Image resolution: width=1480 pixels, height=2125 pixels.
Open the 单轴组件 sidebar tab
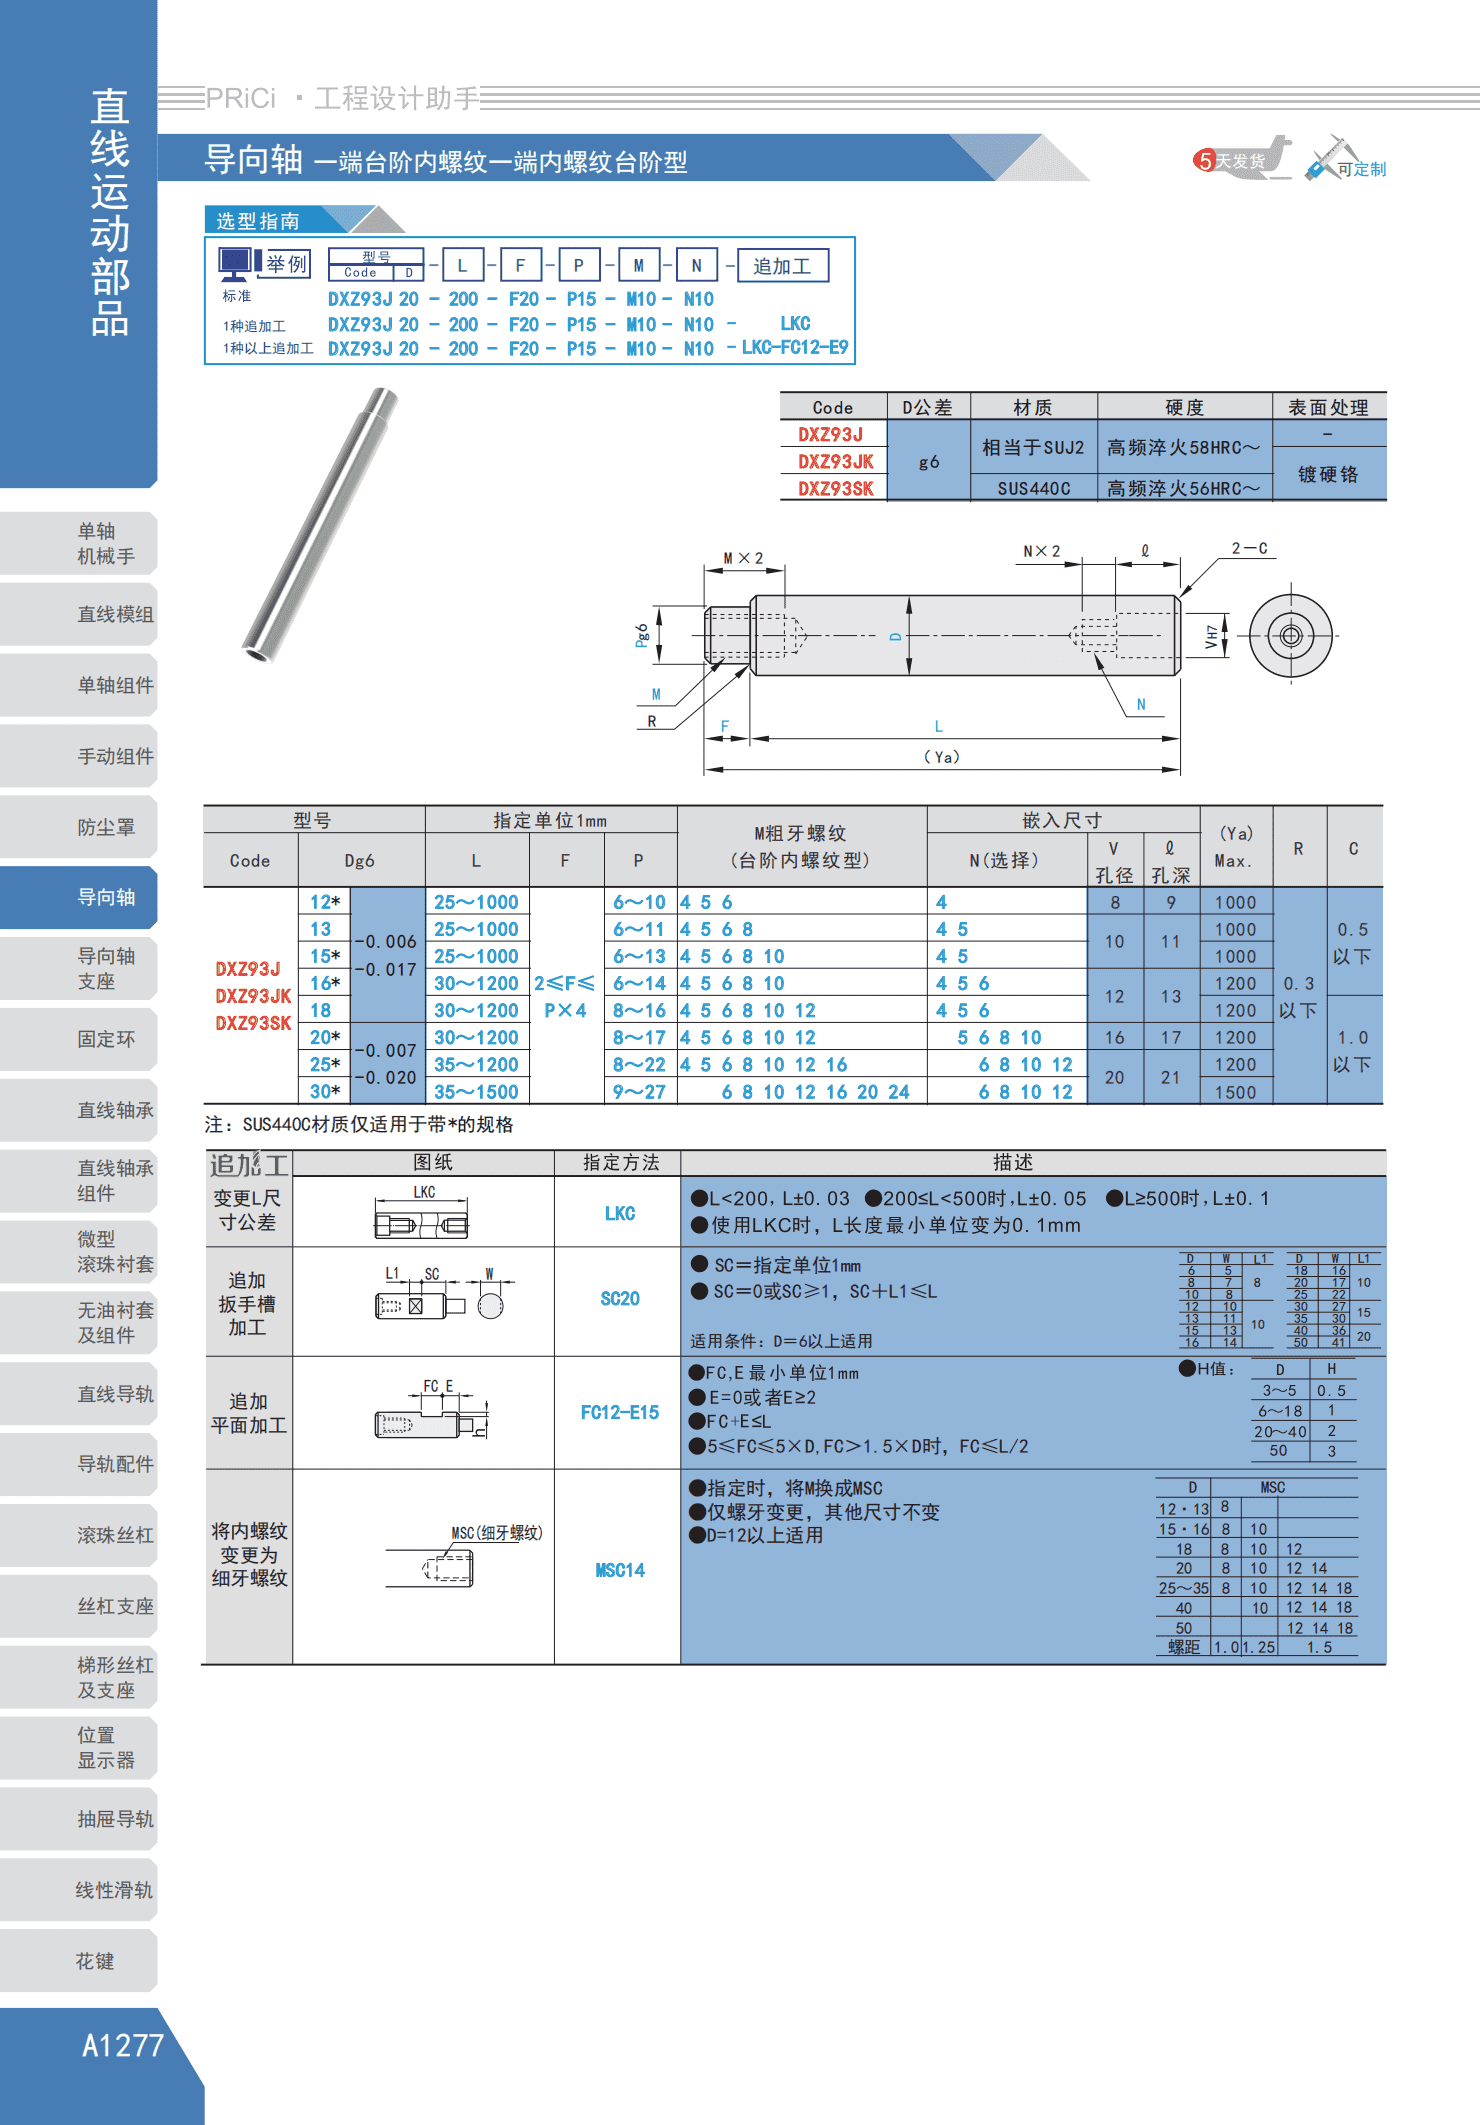tap(79, 685)
